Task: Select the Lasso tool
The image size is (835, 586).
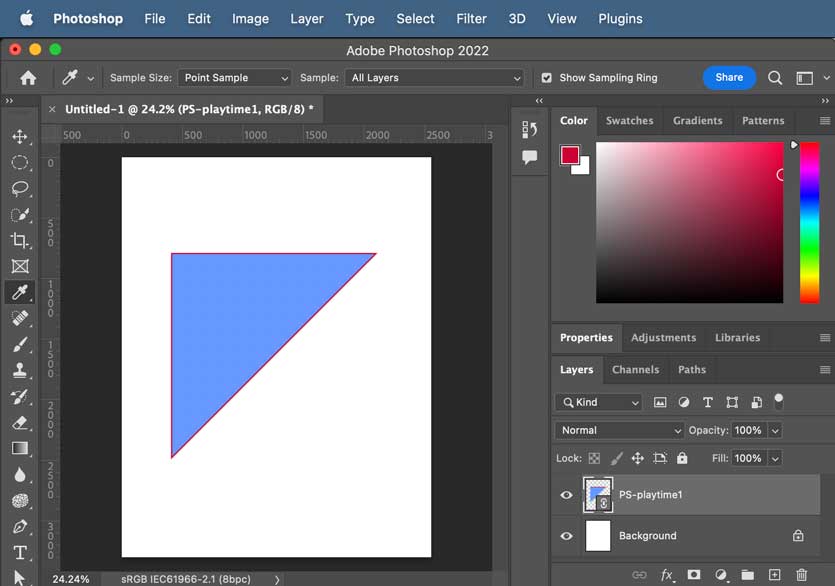Action: 20,189
